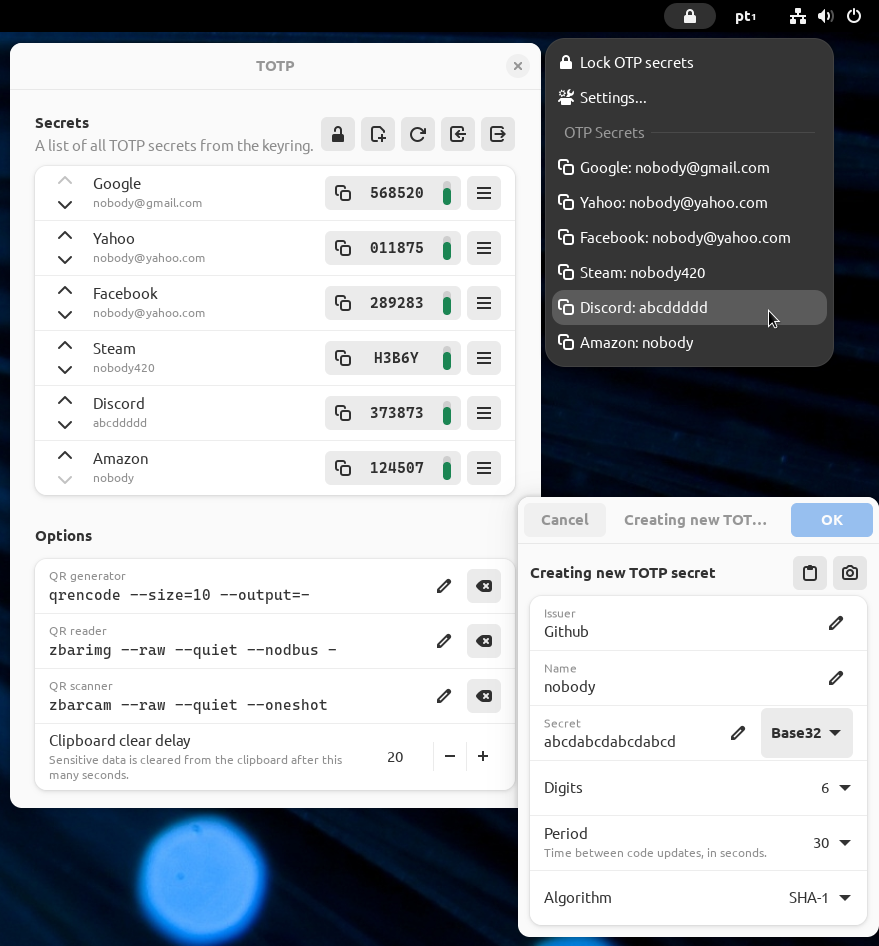
Task: Click the network icon in top bar
Action: click(798, 16)
